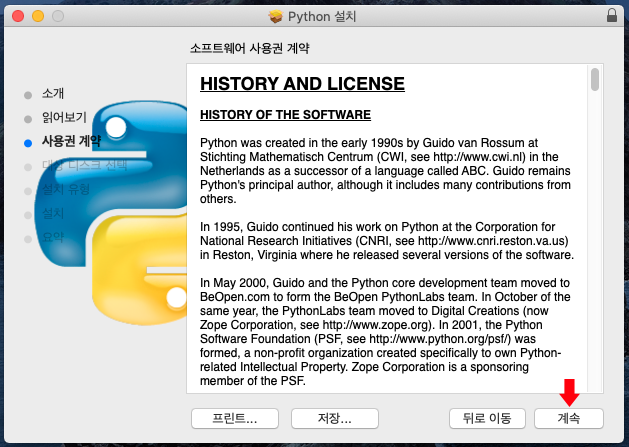Click the yellow minimize window button

click(x=38, y=16)
